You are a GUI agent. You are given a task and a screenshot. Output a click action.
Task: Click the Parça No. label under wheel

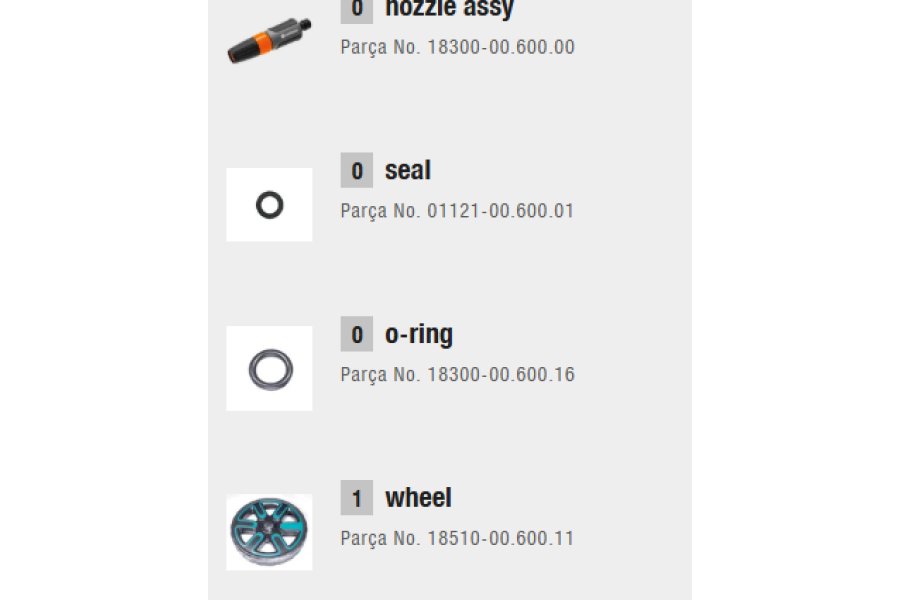point(381,539)
